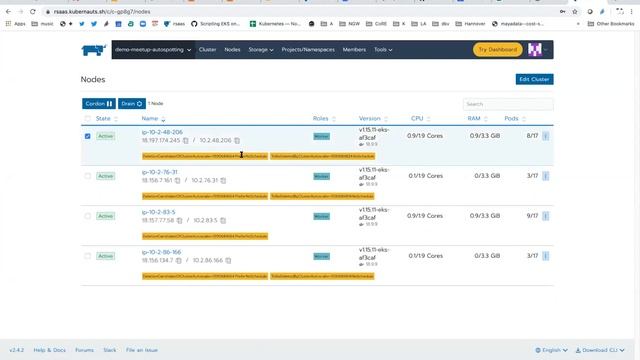Open the Apps grid in the bookmarks bar

pos(15,24)
